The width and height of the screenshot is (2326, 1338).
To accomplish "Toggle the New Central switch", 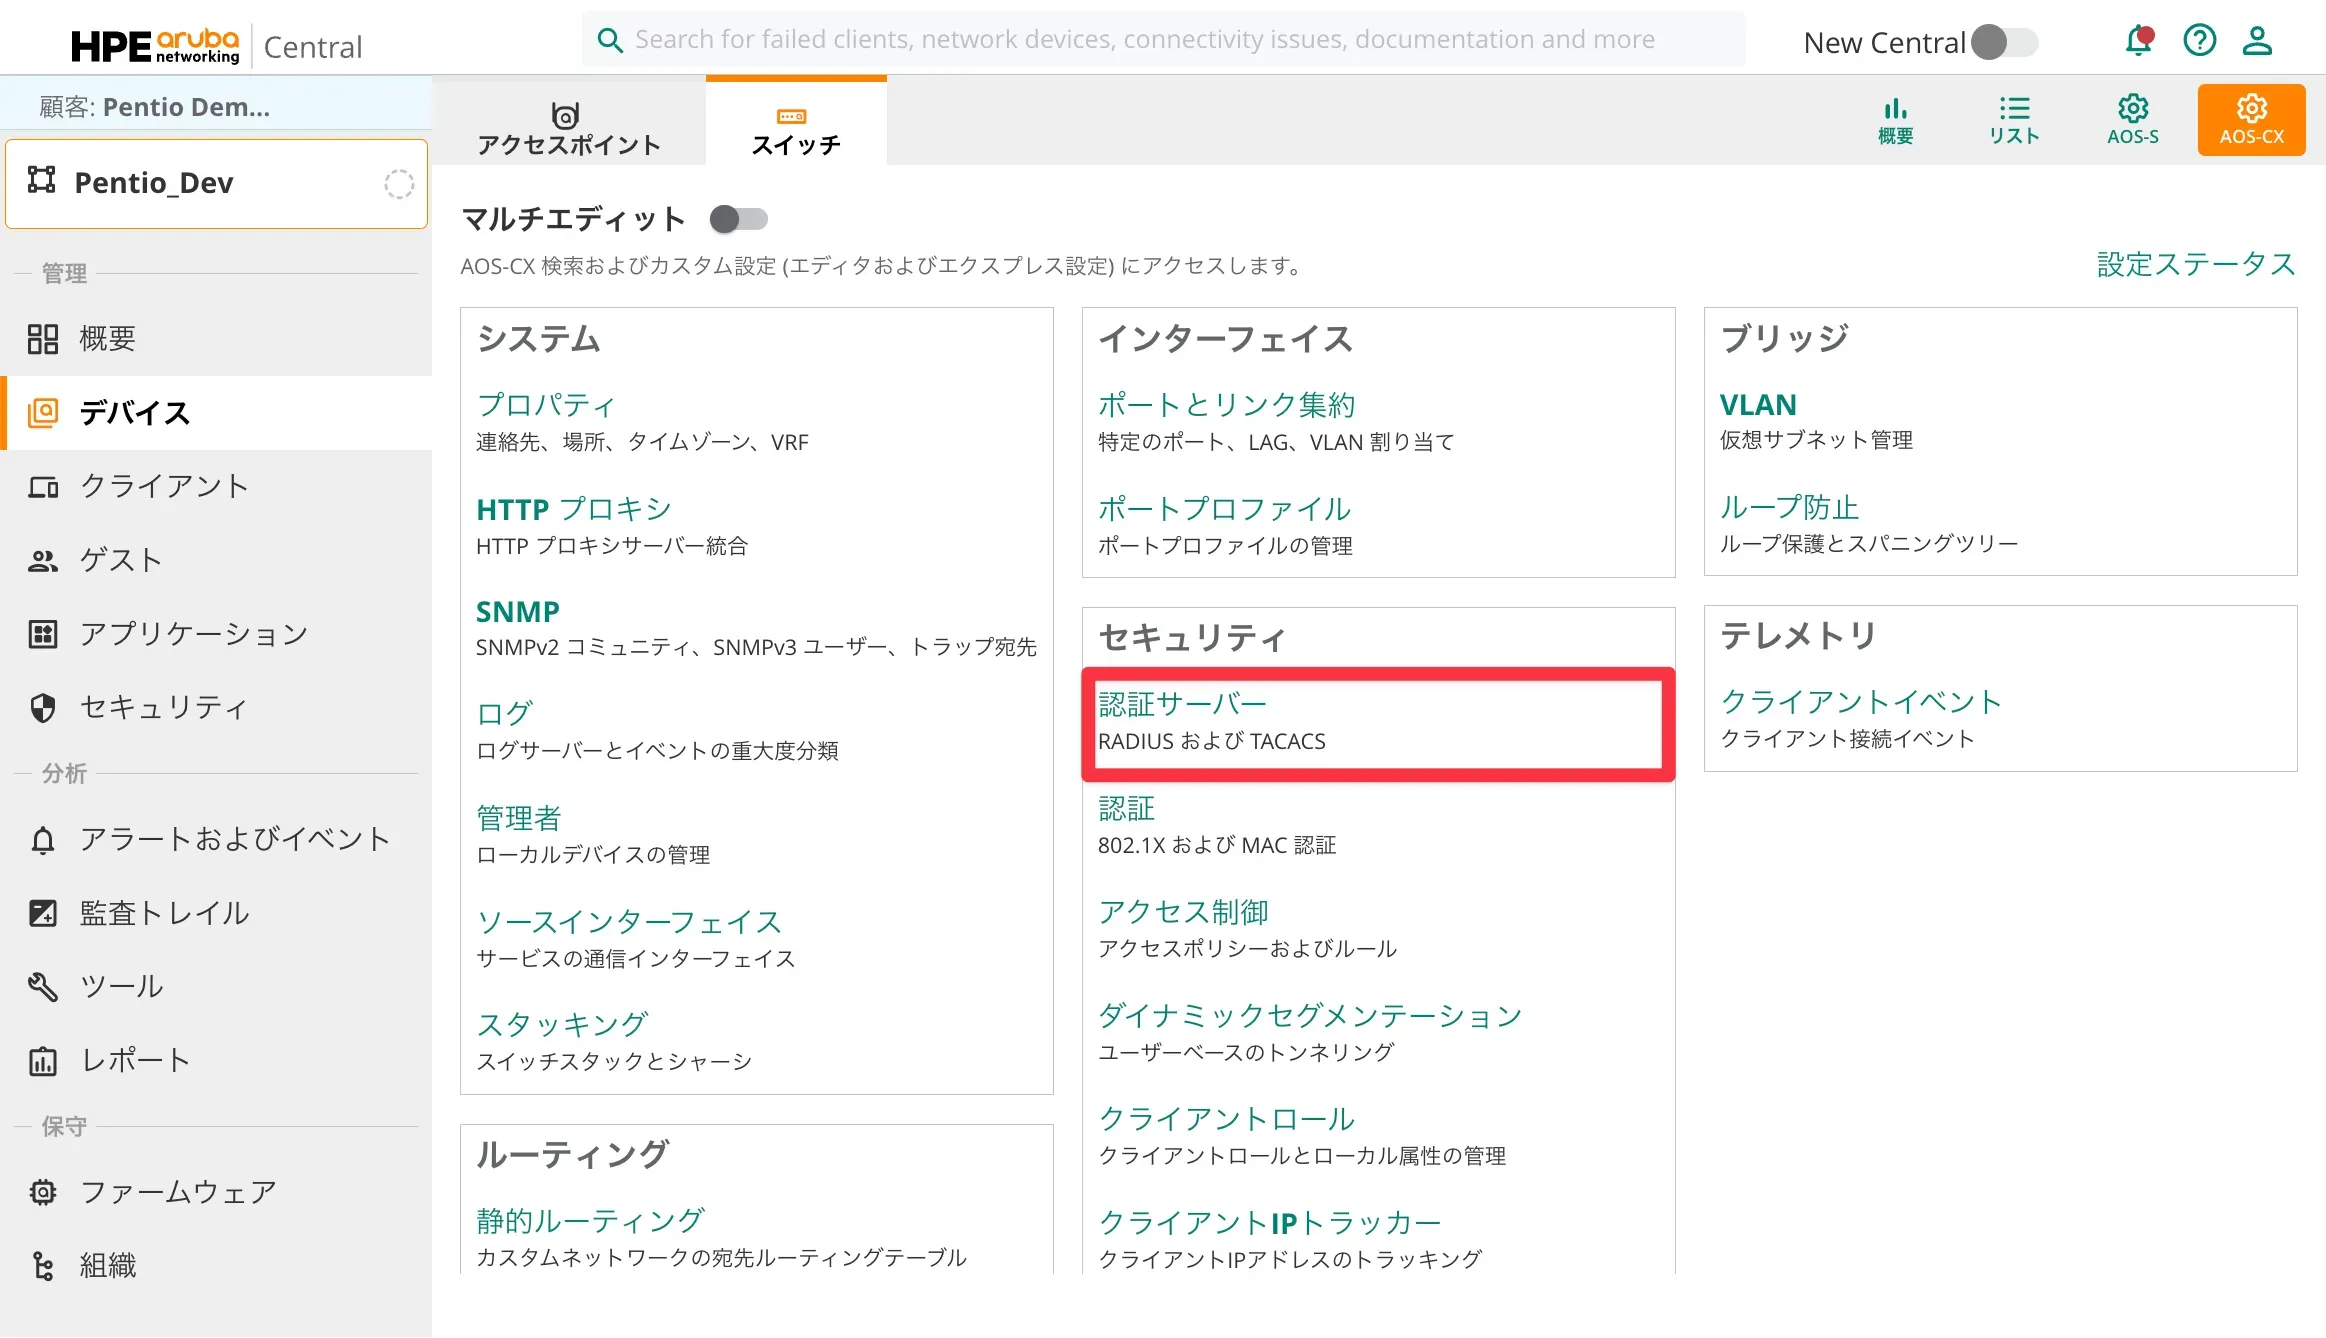I will [x=2004, y=42].
